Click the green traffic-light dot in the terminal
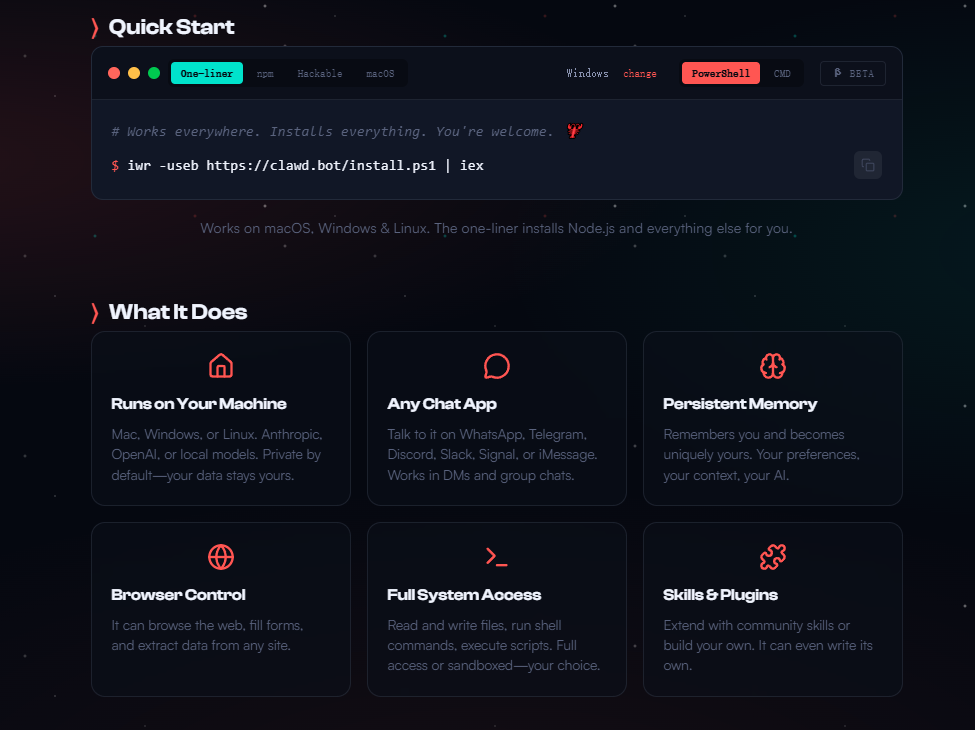The image size is (975, 730). (x=154, y=73)
